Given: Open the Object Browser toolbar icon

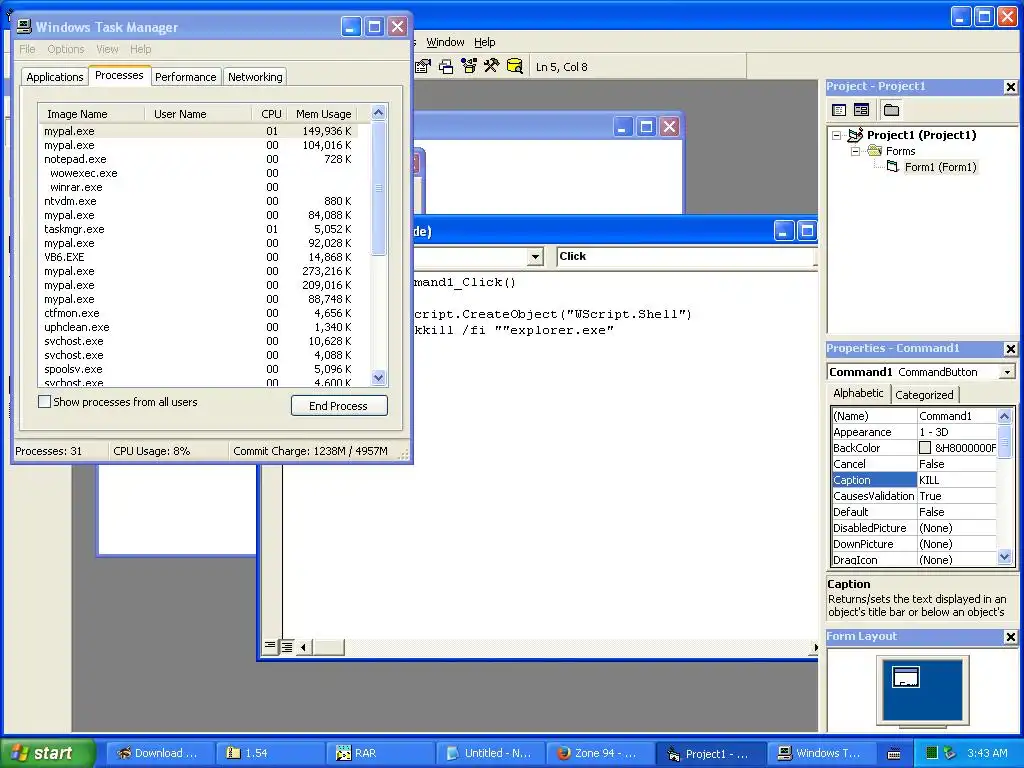Looking at the screenshot, I should 469,67.
